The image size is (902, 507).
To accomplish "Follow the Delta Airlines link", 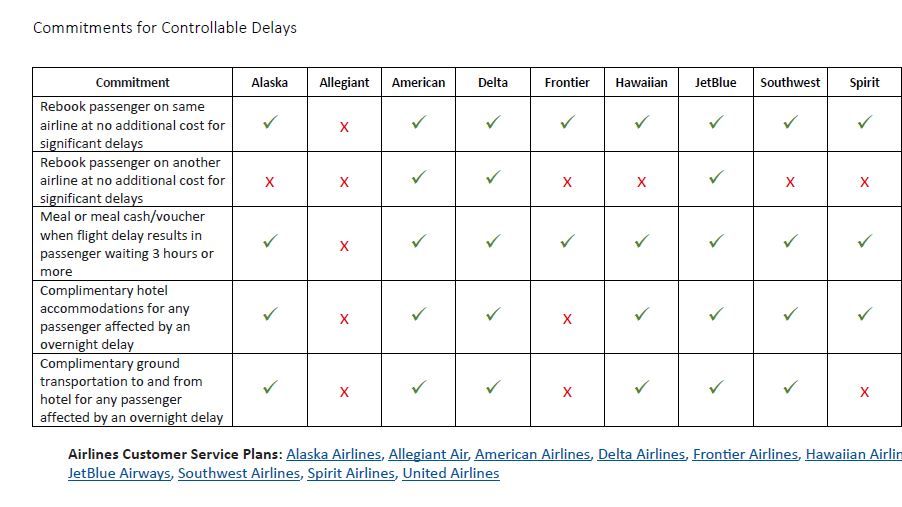I will coord(641,454).
